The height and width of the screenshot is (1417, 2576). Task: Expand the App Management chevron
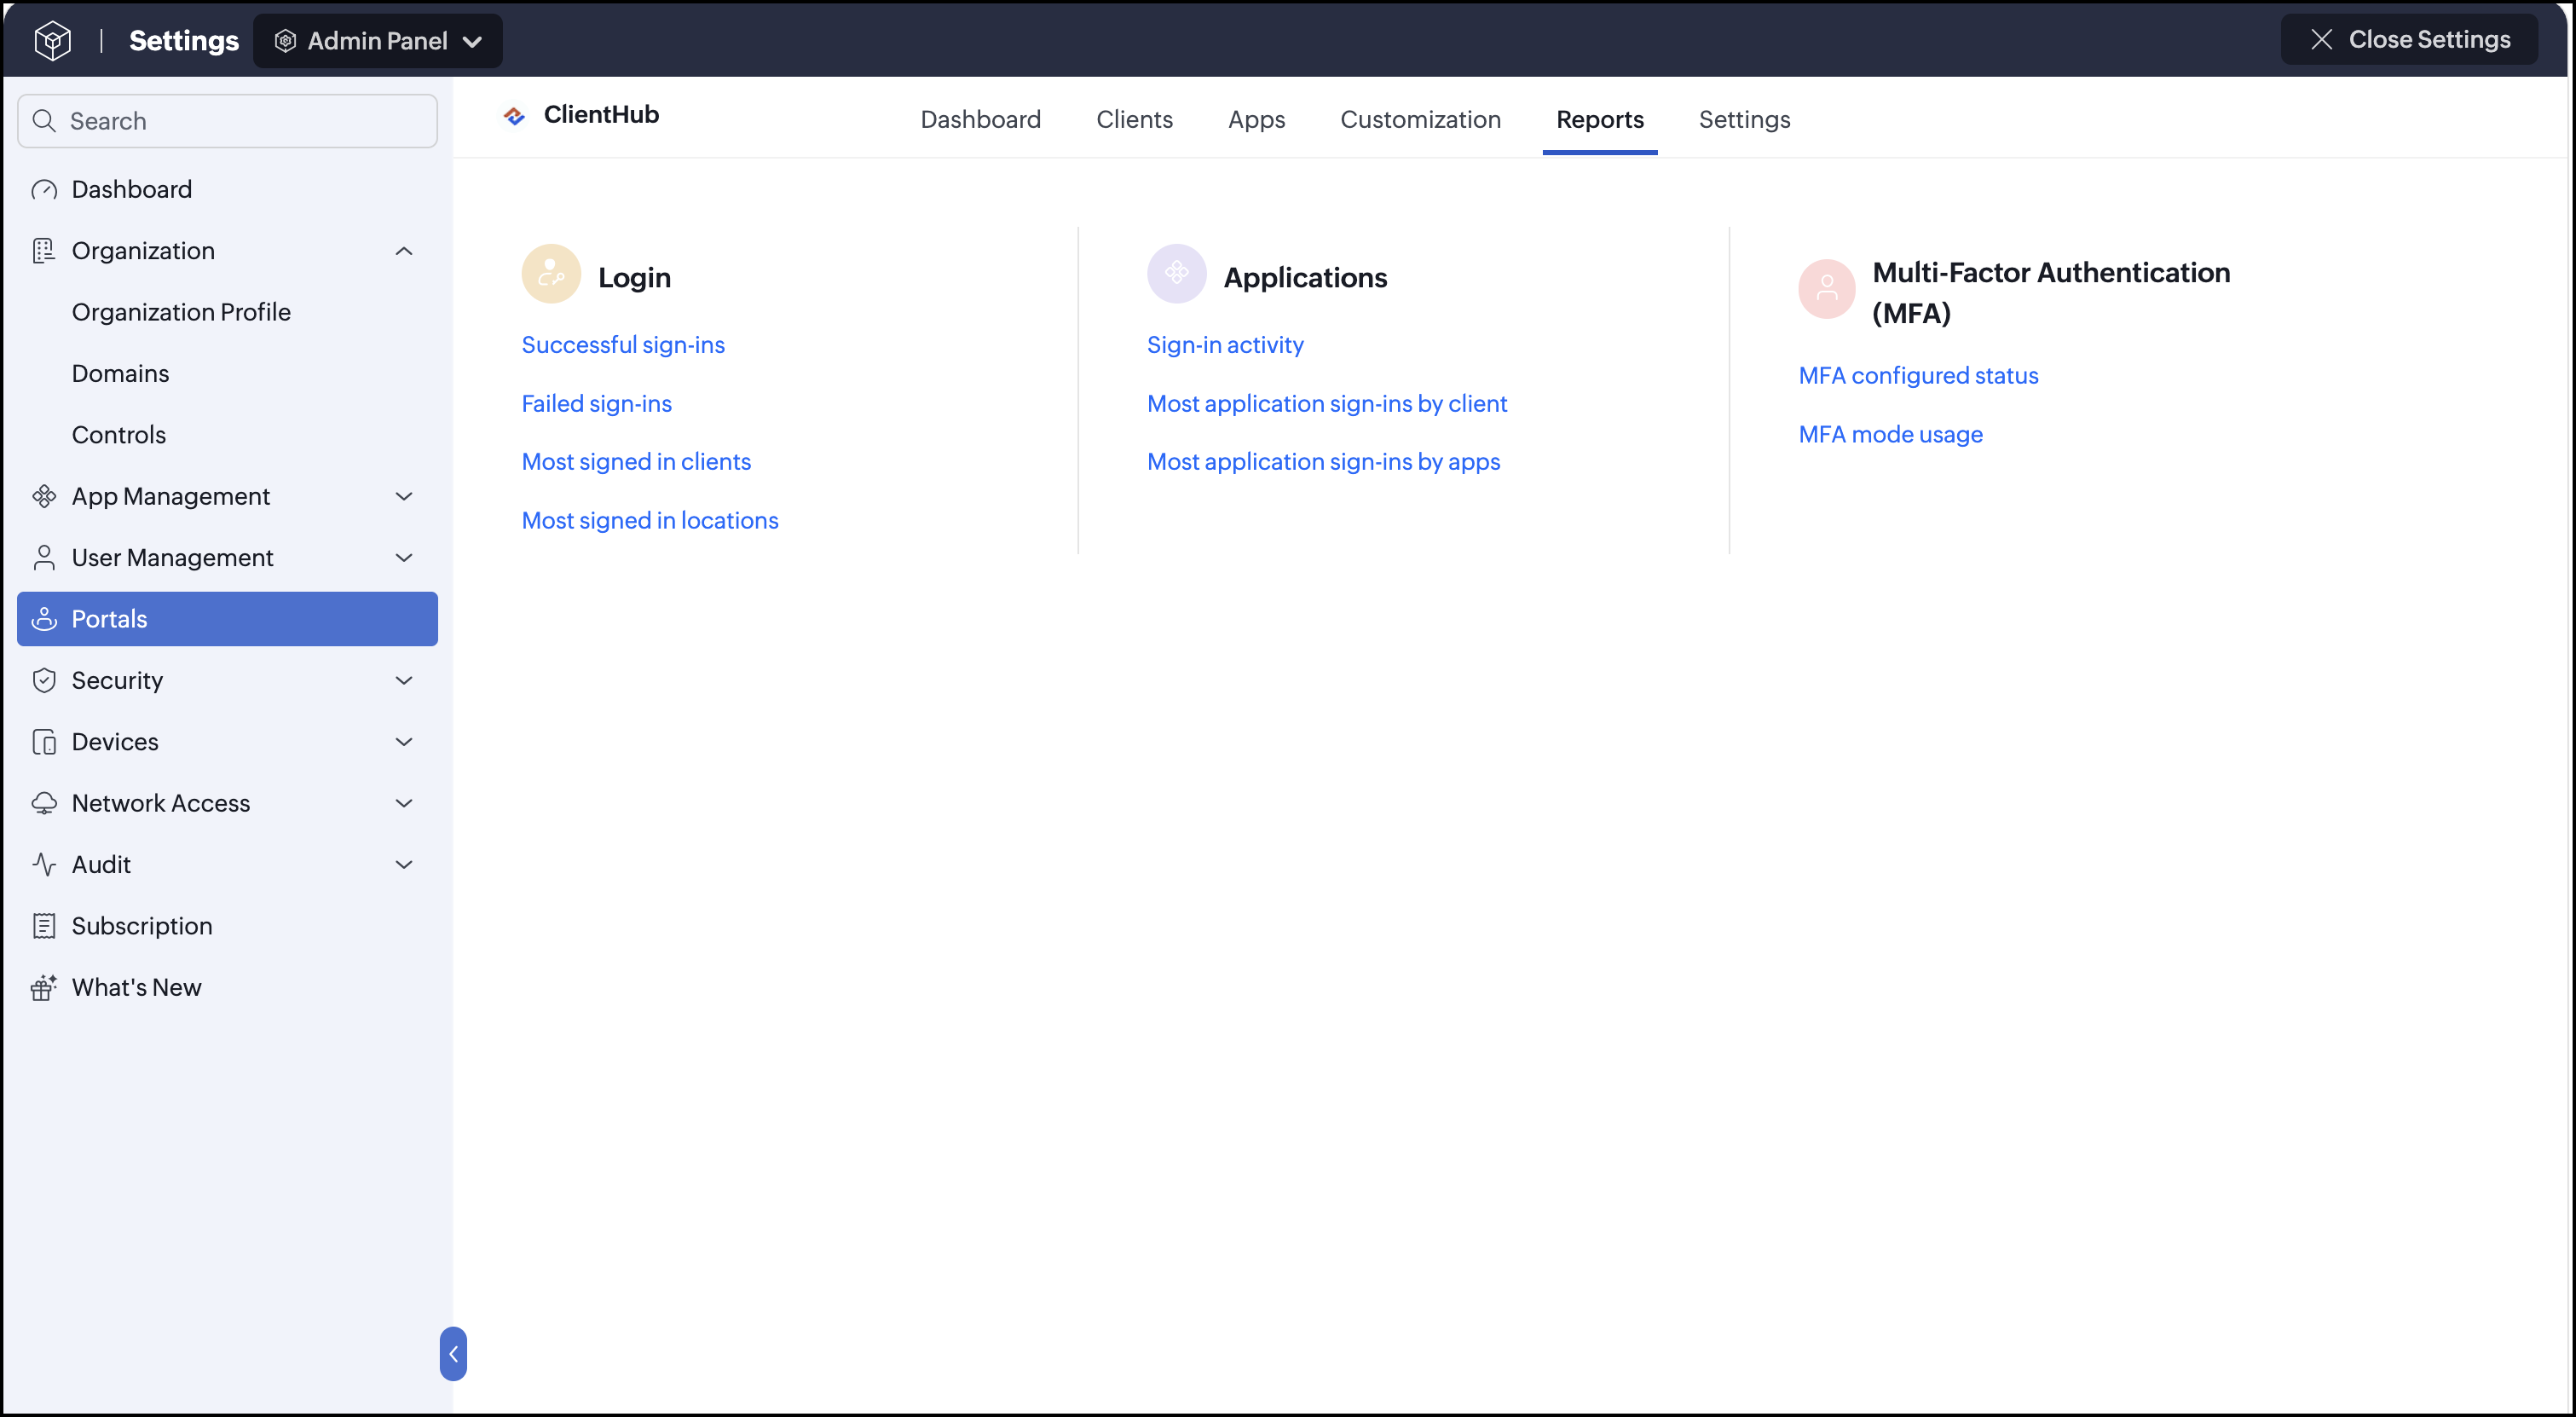click(404, 497)
